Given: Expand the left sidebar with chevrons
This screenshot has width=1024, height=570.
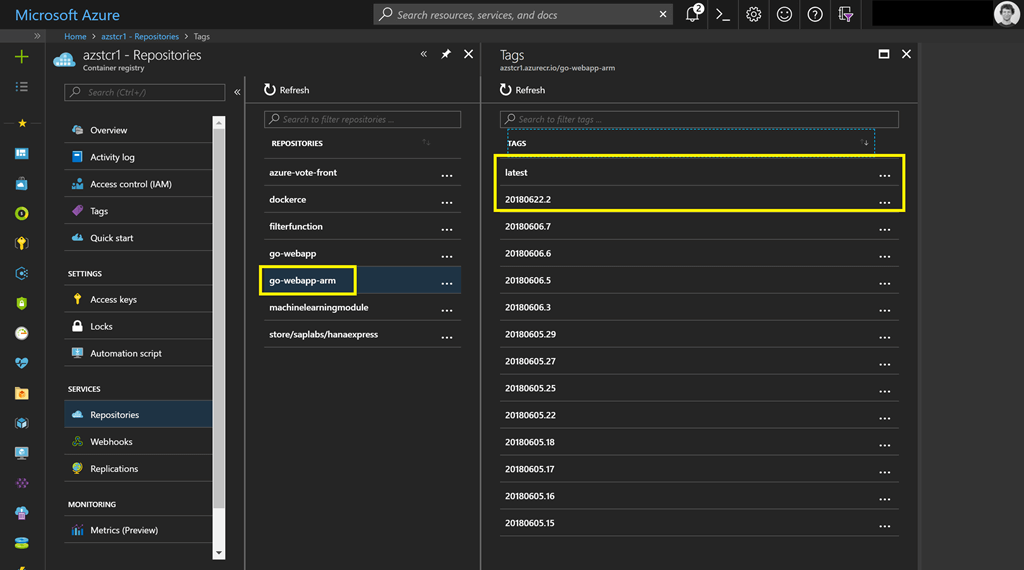Looking at the screenshot, I should 37,36.
